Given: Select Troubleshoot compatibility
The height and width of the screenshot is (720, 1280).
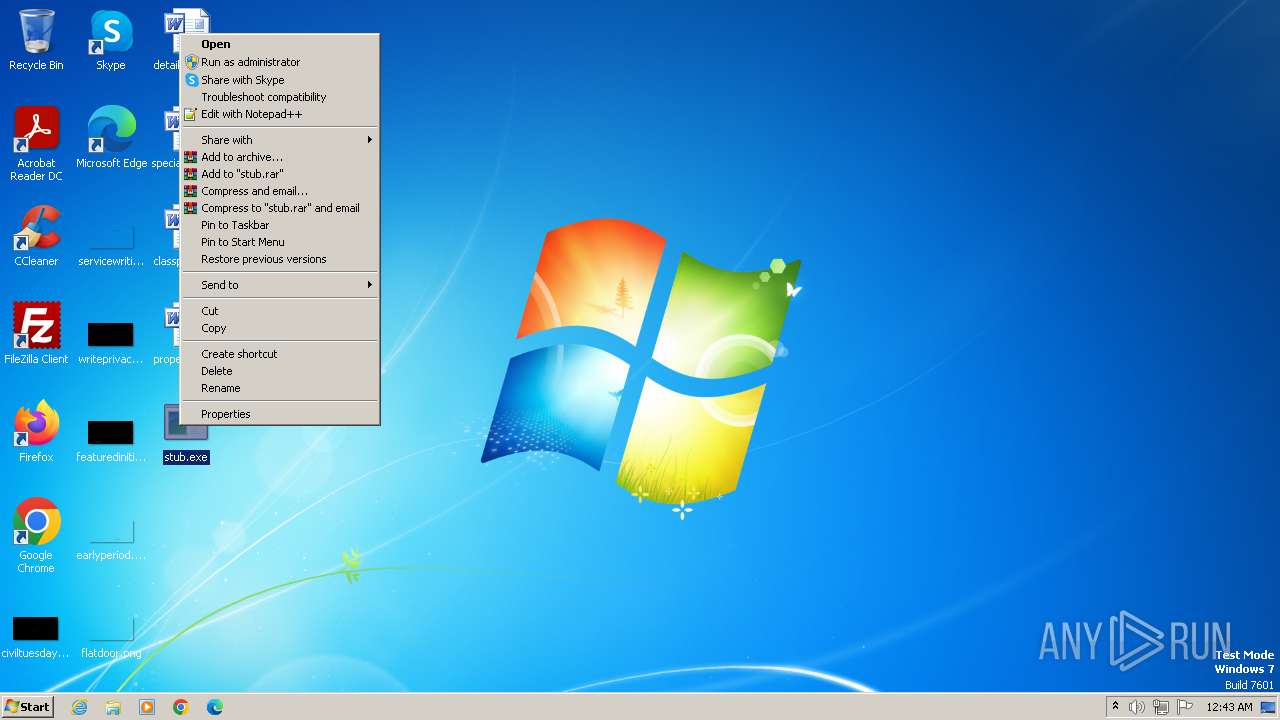Looking at the screenshot, I should [x=280, y=97].
